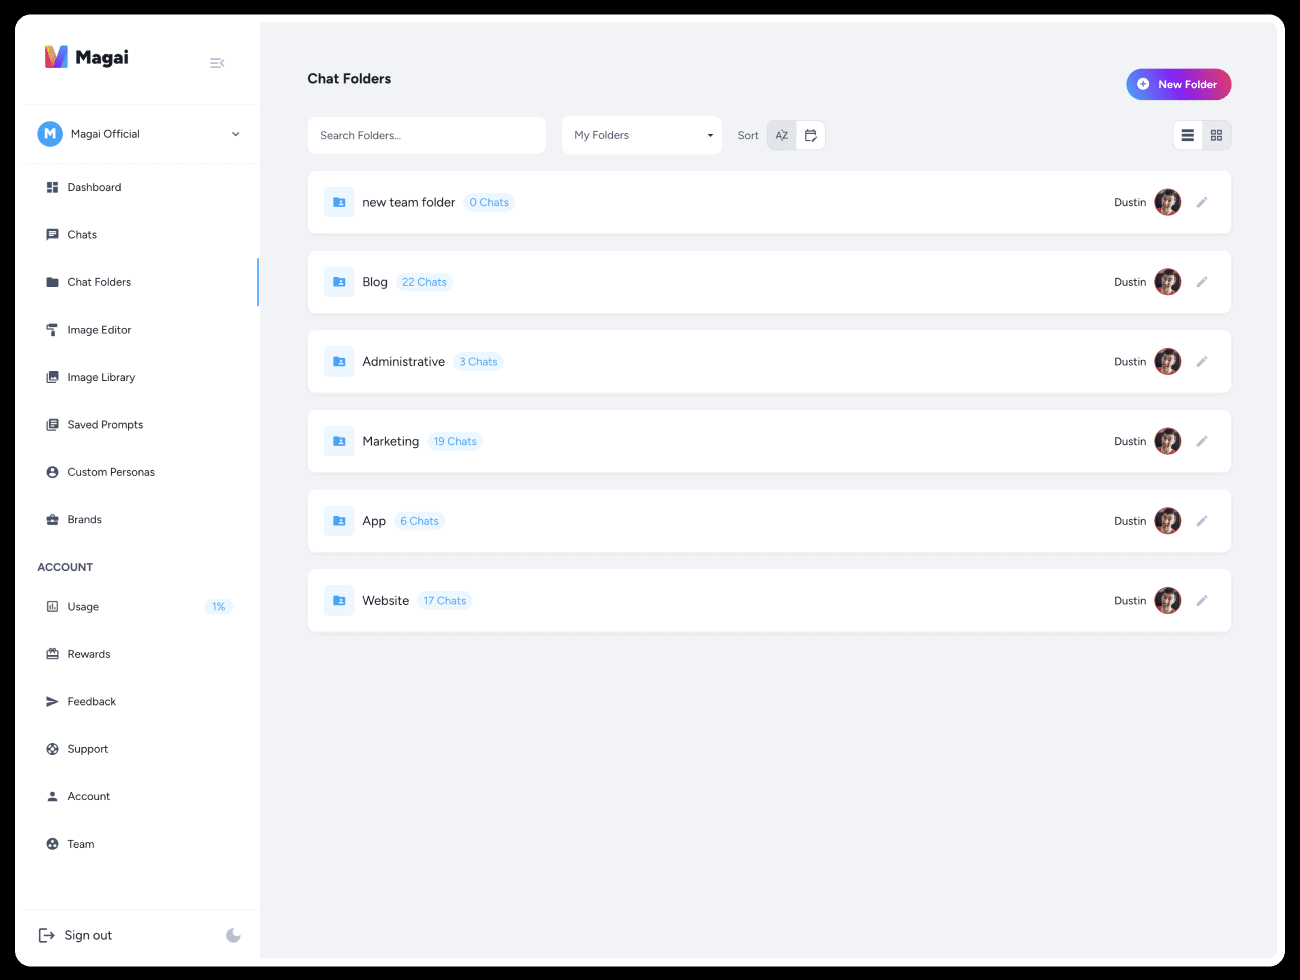Toggle dark mode with the moon icon
1300x980 pixels.
[x=233, y=936]
